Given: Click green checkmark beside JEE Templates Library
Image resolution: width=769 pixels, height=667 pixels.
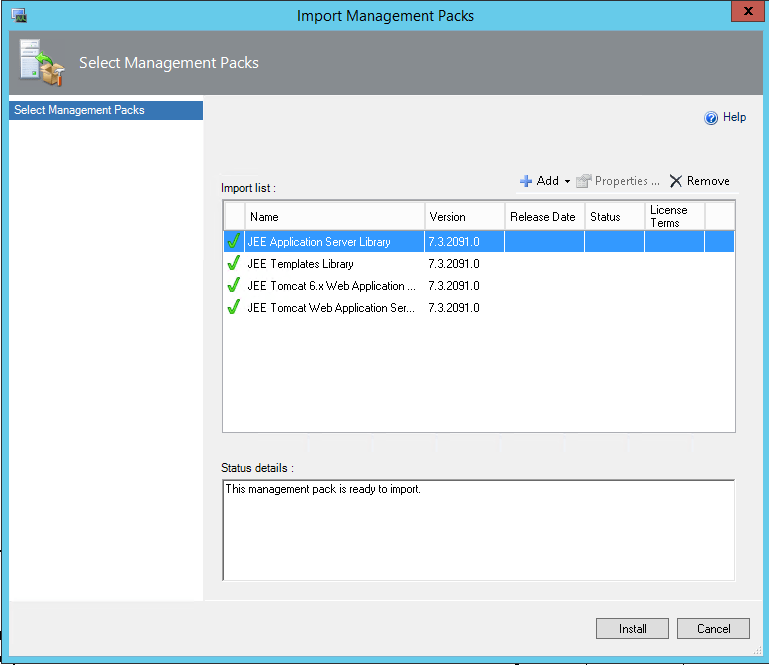Looking at the screenshot, I should [234, 263].
